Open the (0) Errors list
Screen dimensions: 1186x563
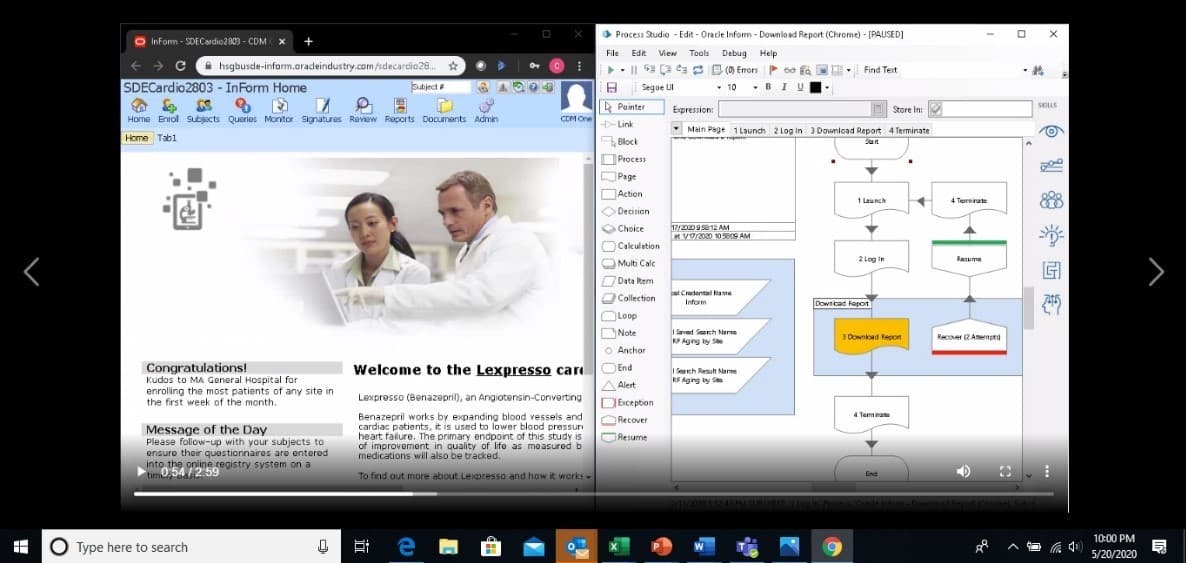[x=736, y=70]
